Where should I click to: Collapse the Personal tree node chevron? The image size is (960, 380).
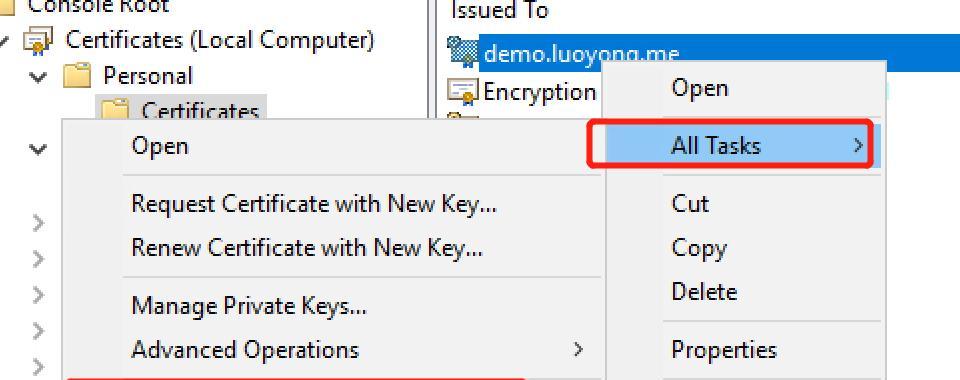click(39, 77)
